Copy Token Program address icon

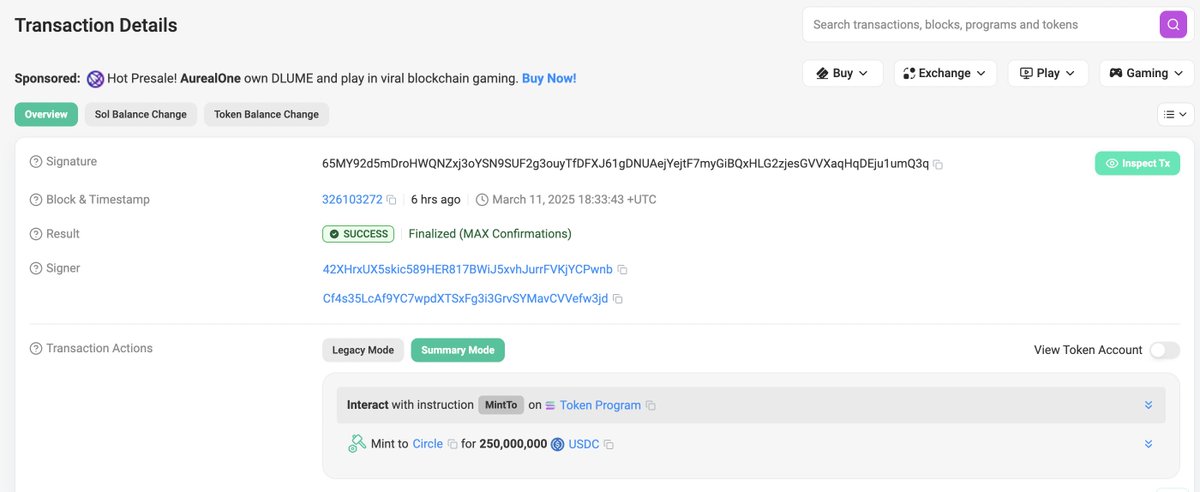pos(650,406)
